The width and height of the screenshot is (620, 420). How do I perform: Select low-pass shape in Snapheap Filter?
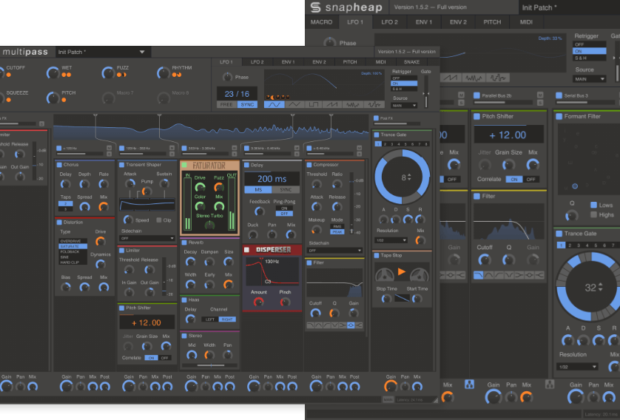pos(478,275)
